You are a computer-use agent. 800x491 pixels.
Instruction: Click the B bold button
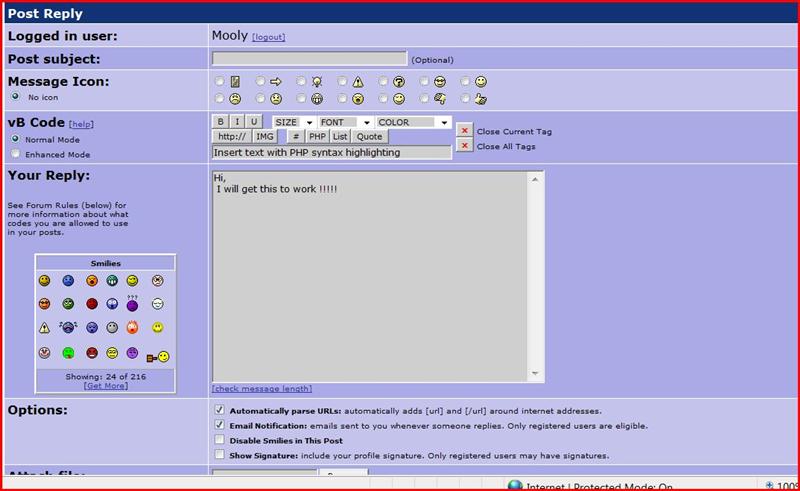[220, 121]
